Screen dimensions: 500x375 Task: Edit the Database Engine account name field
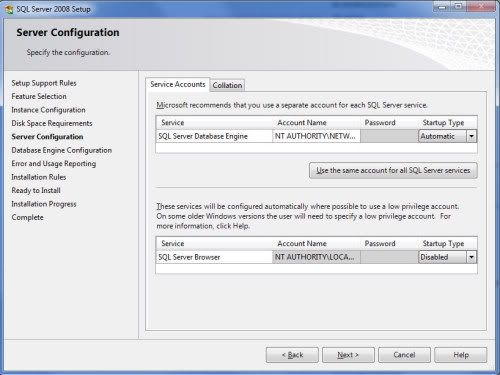pos(316,136)
